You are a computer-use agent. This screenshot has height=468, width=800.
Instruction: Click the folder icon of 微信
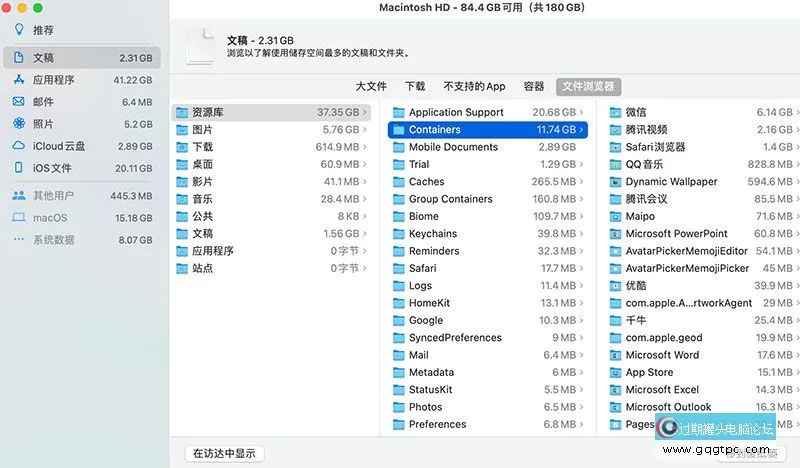tap(616, 112)
